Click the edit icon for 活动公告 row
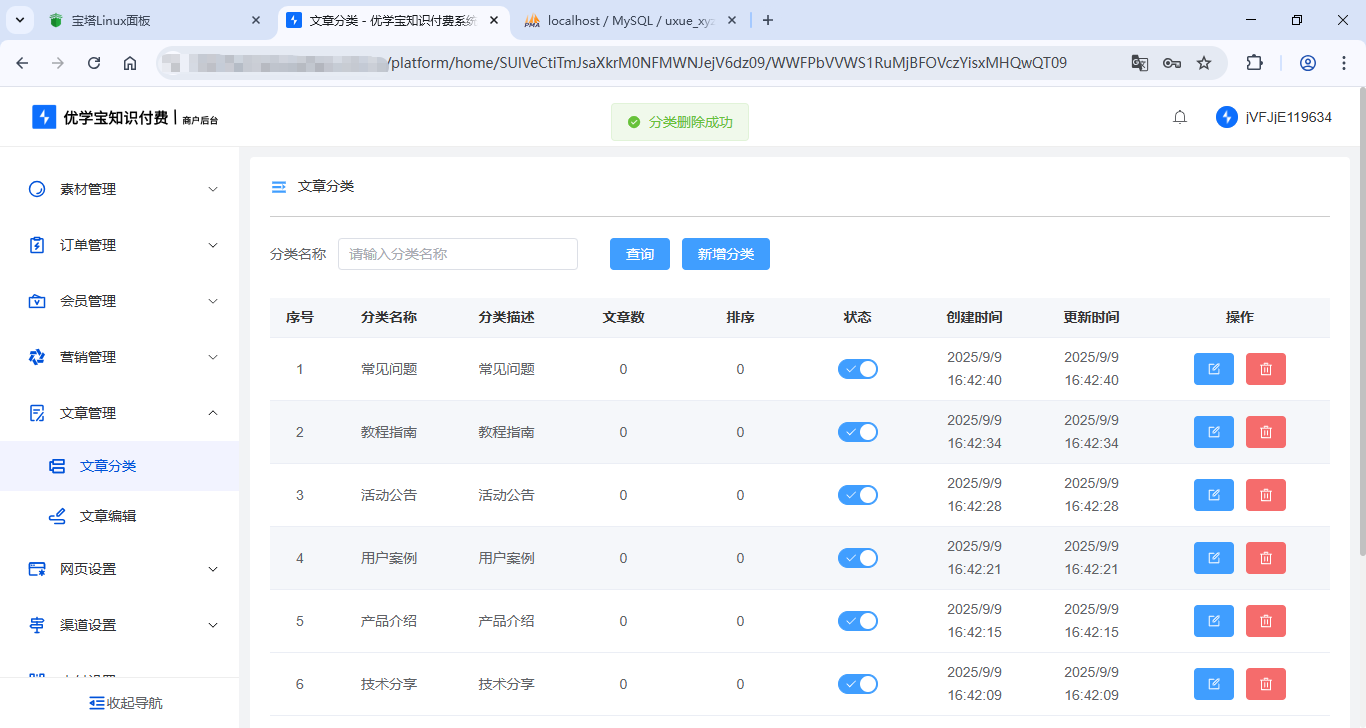1366x728 pixels. pyautogui.click(x=1213, y=495)
